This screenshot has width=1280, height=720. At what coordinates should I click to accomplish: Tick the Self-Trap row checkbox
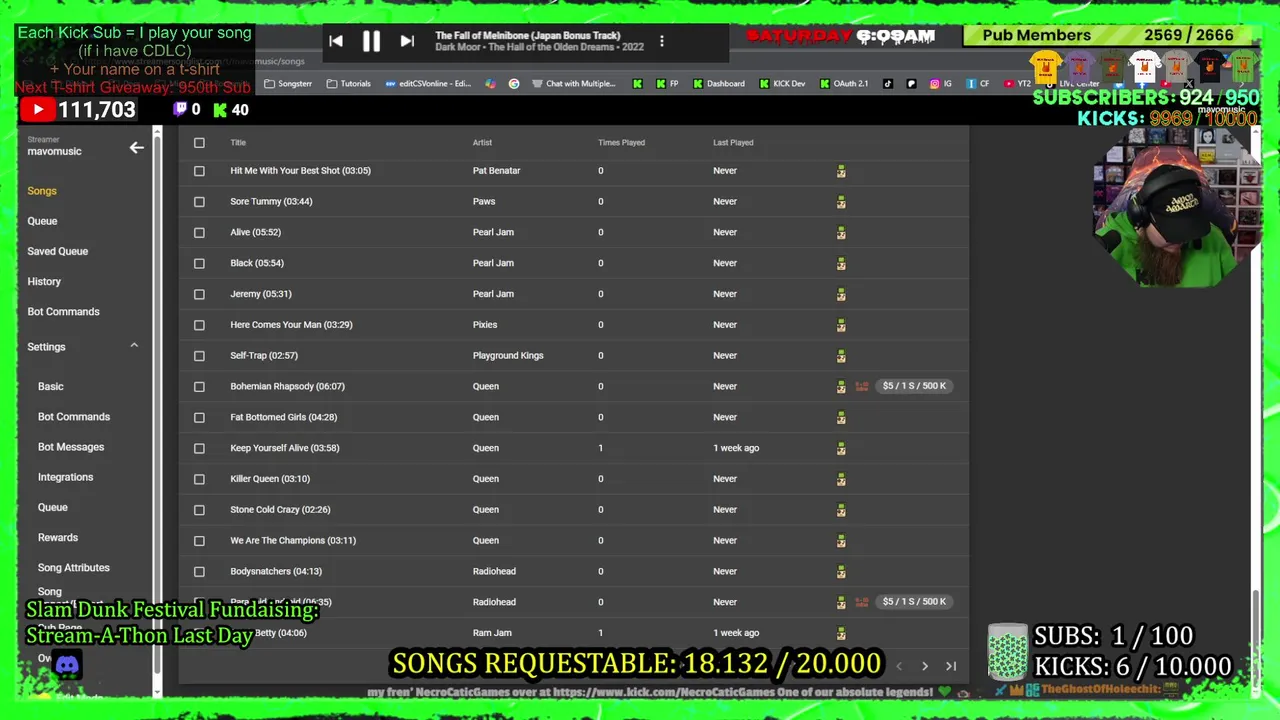pyautogui.click(x=199, y=356)
